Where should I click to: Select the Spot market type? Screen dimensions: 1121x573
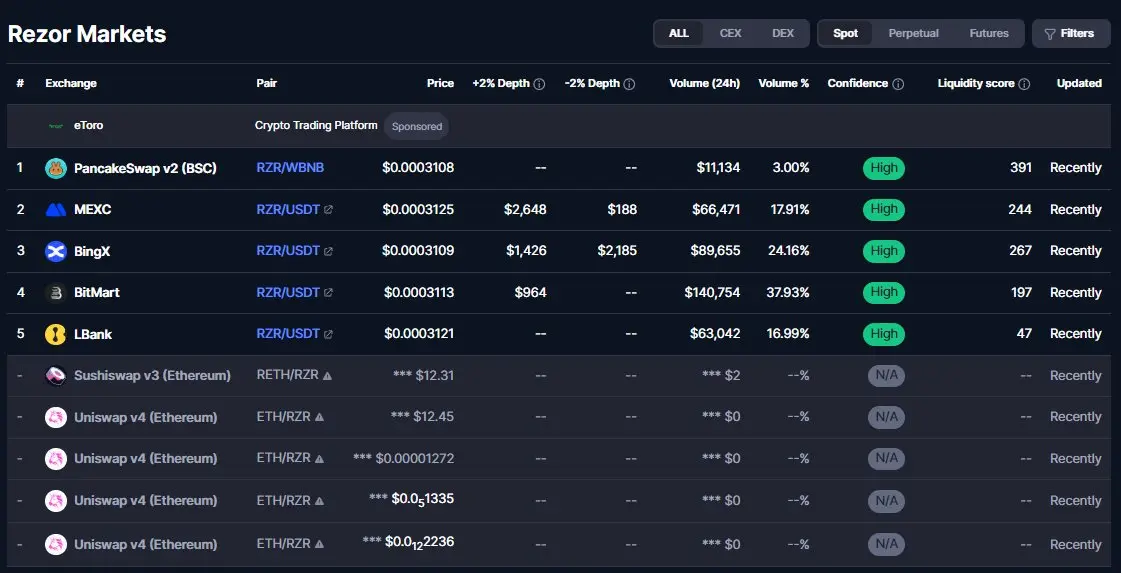pos(845,34)
